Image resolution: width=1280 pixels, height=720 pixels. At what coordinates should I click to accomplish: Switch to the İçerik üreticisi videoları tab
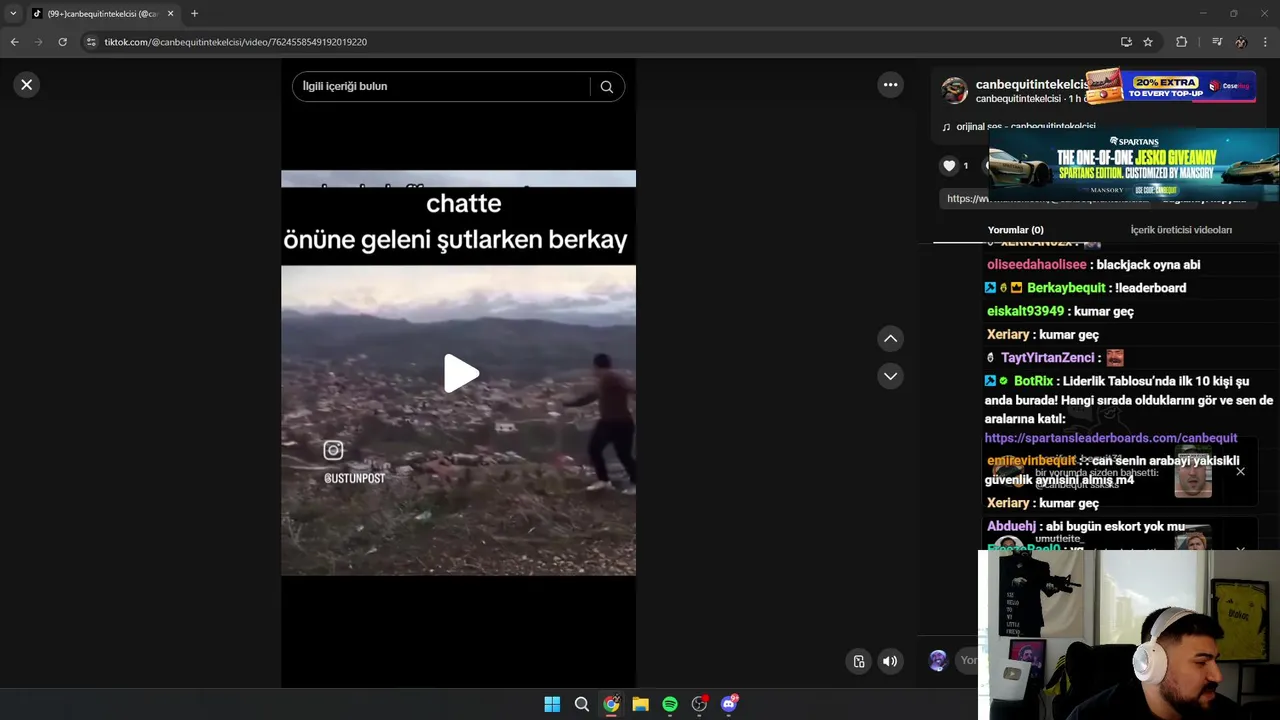pyautogui.click(x=1181, y=230)
